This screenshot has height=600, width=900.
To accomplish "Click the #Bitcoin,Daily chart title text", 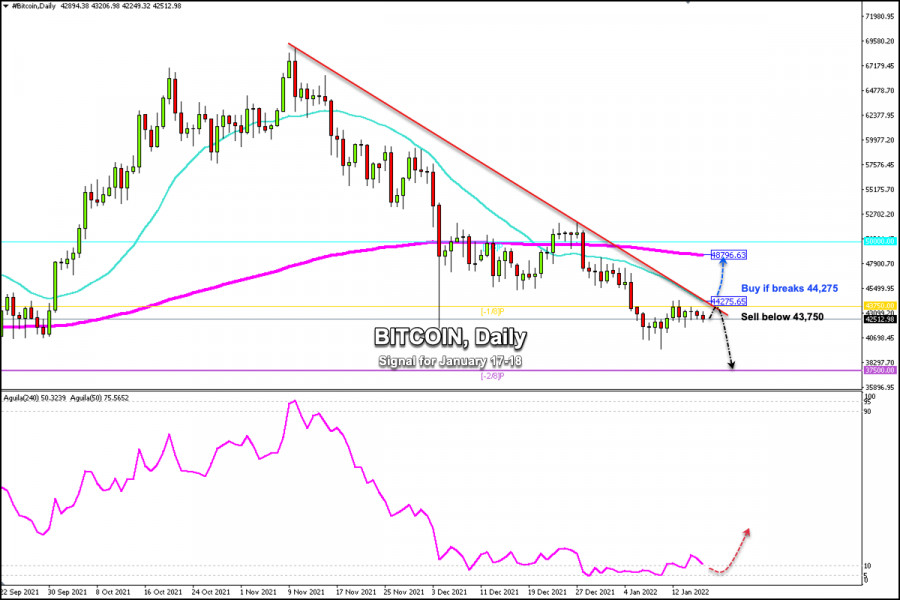I will 33,6.
